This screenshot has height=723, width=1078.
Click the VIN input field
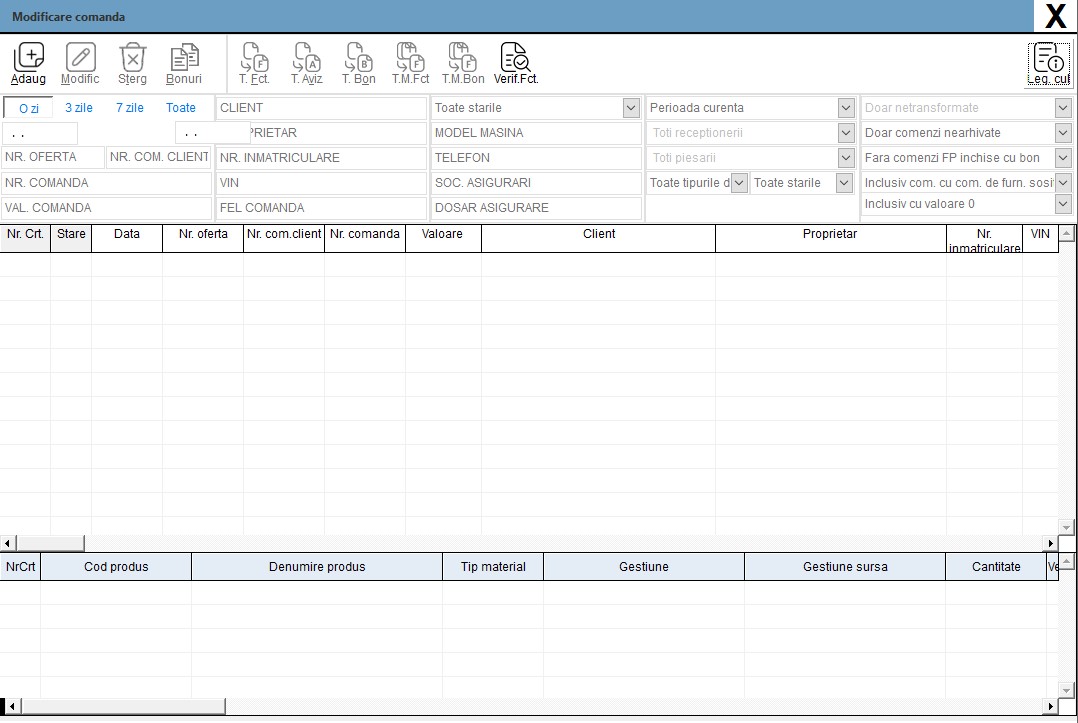(x=321, y=183)
